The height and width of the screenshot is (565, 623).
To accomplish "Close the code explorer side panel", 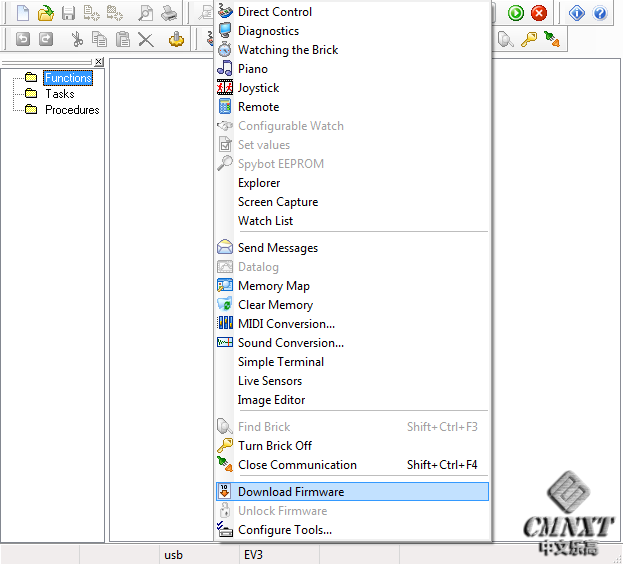I will (98, 62).
